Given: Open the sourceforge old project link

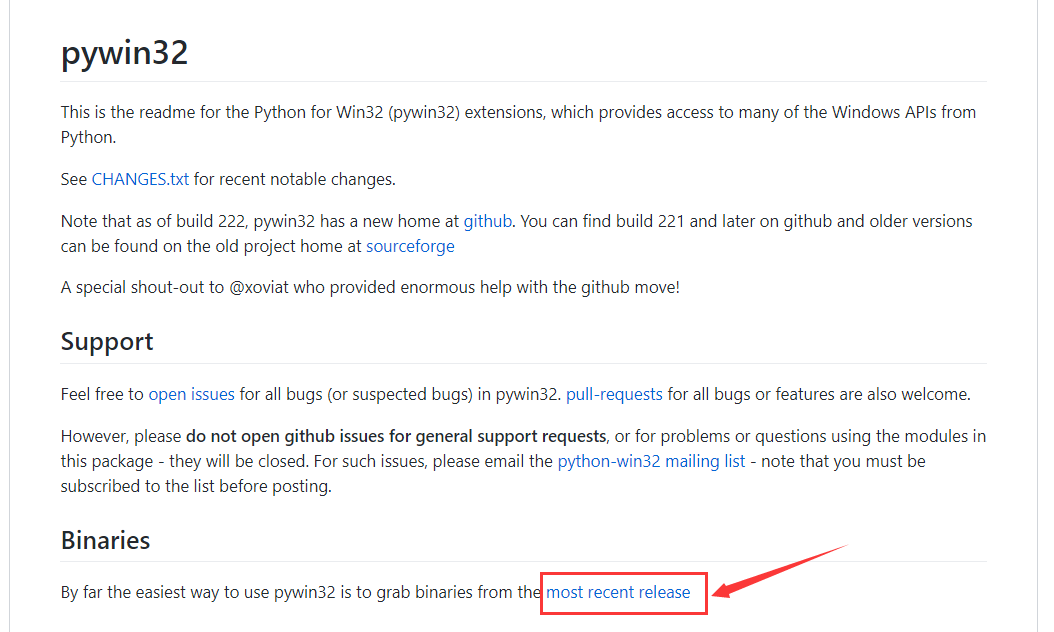Looking at the screenshot, I should [x=410, y=246].
